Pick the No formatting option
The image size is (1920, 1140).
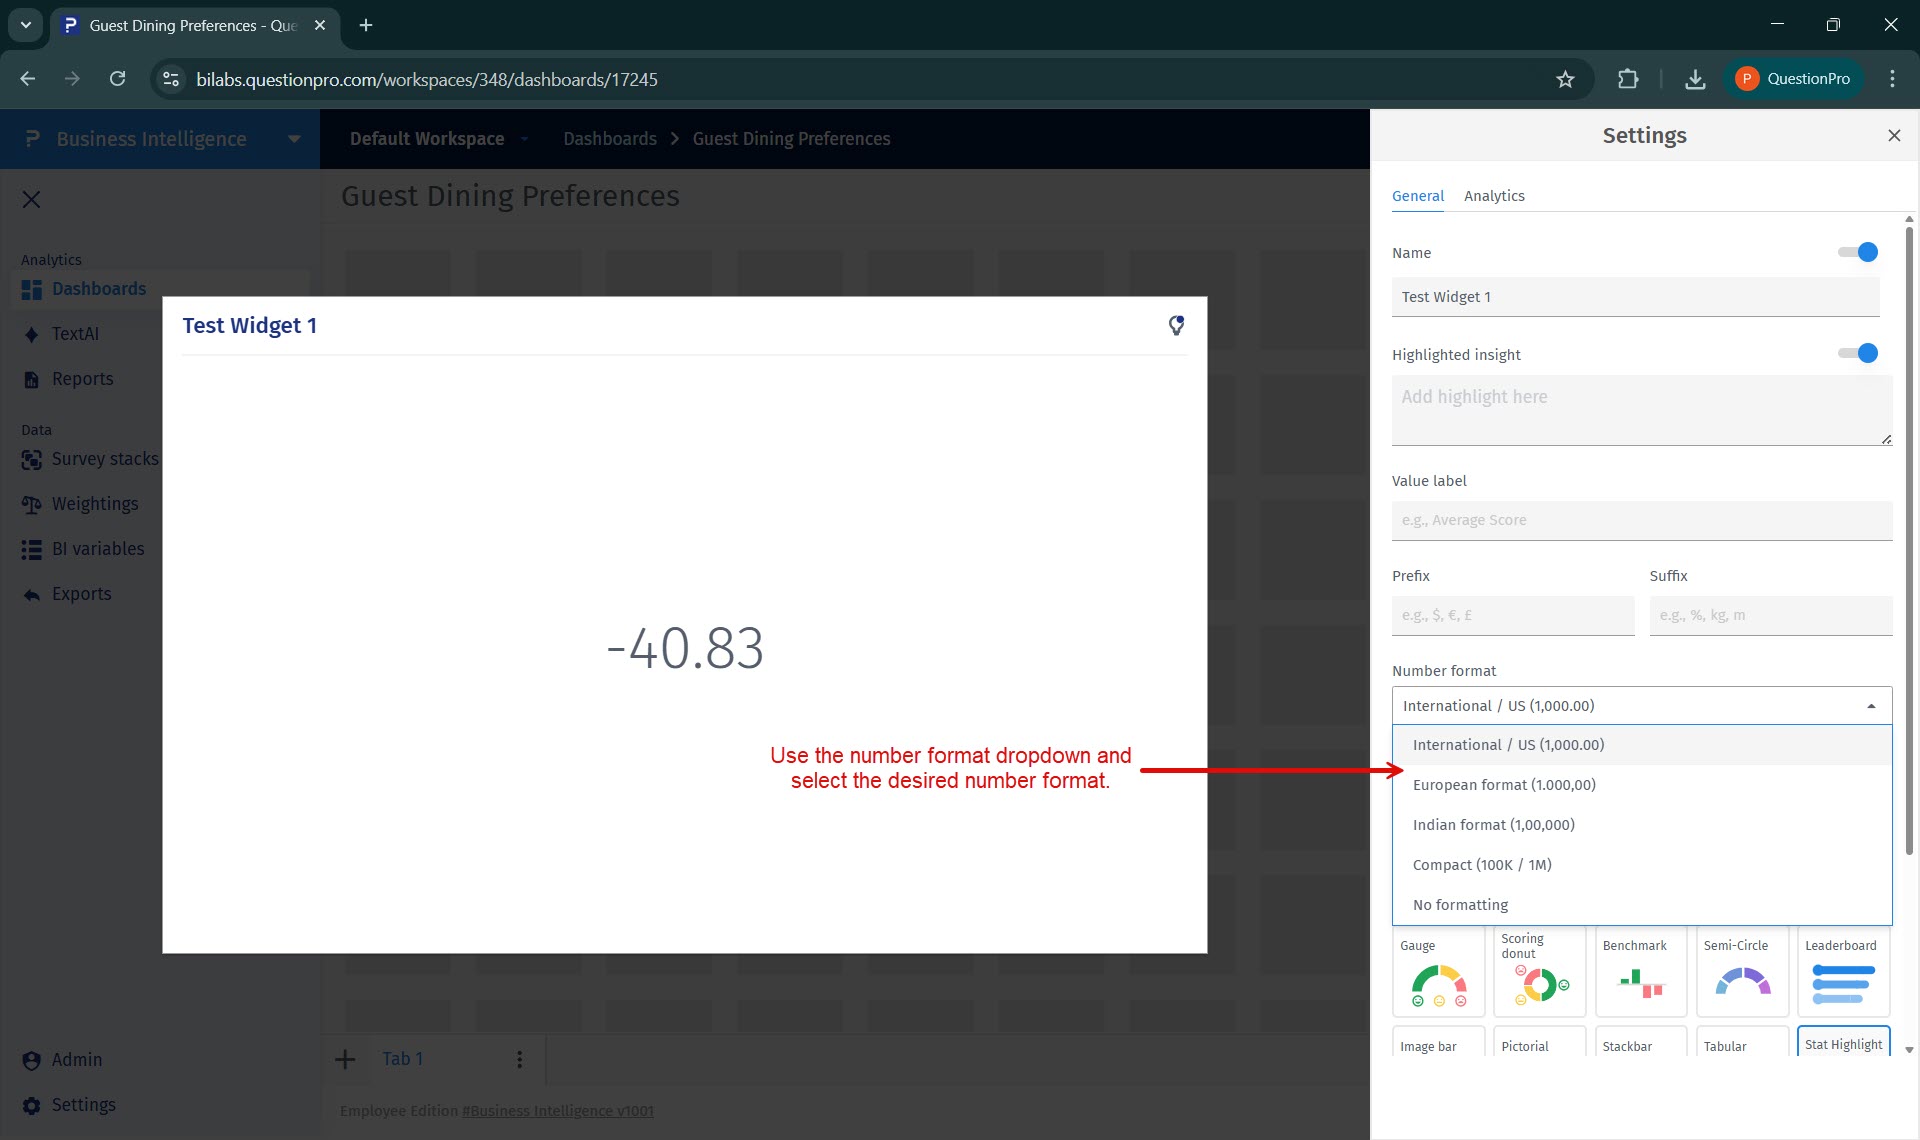(x=1460, y=905)
